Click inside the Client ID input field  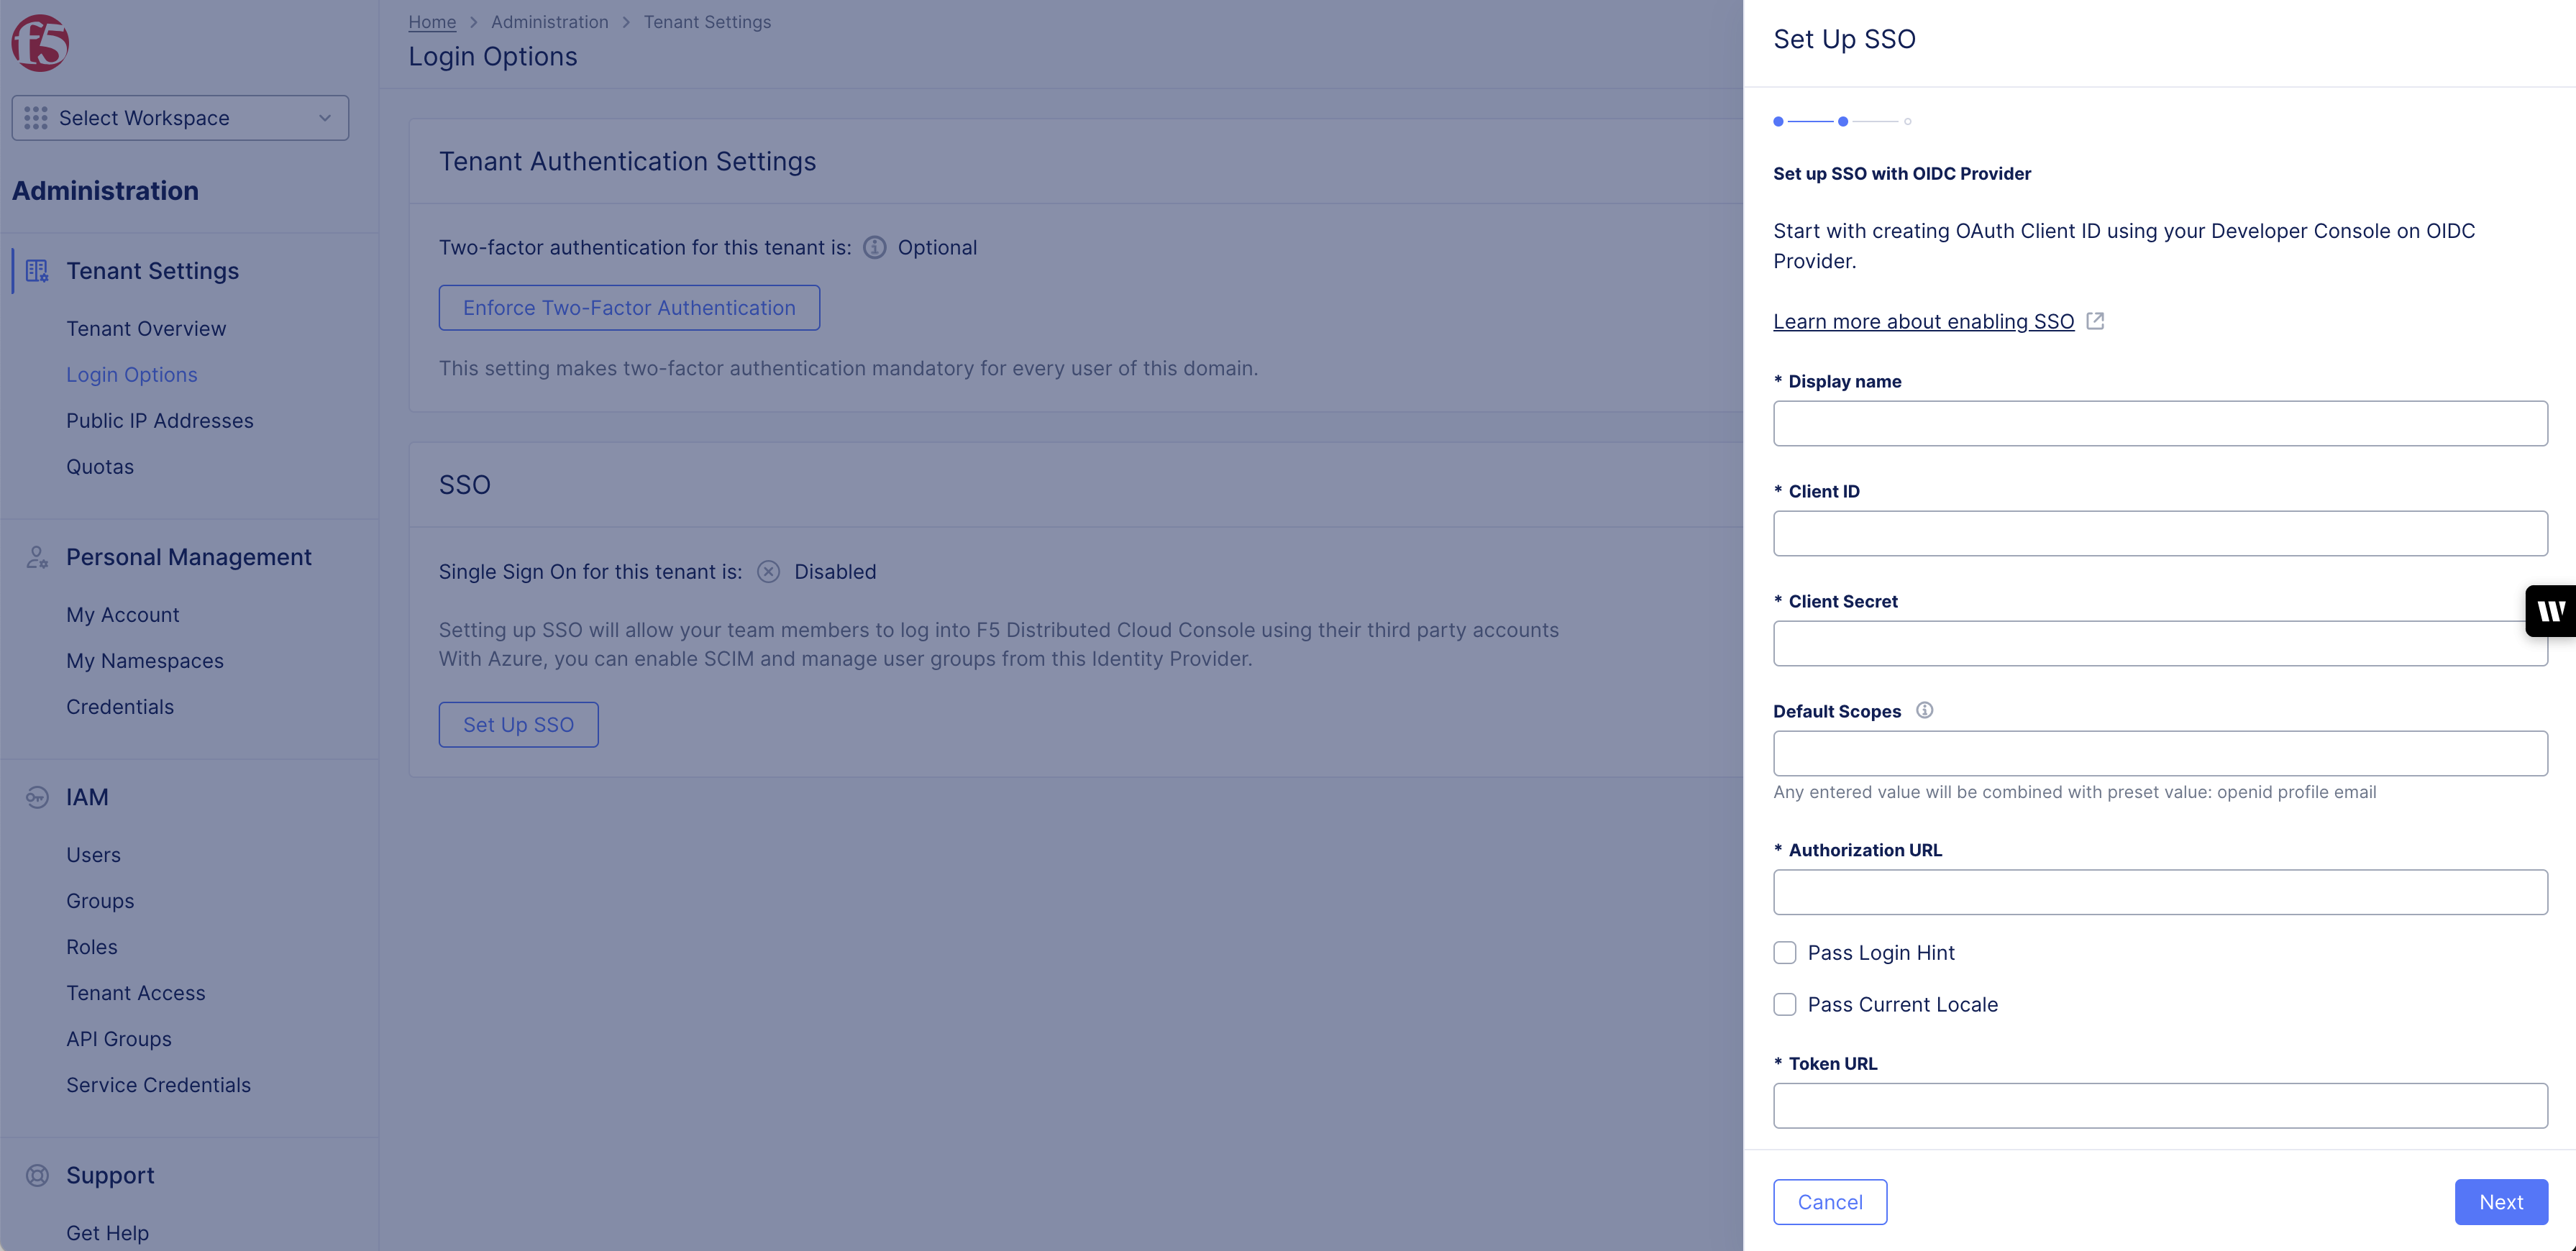tap(2160, 533)
